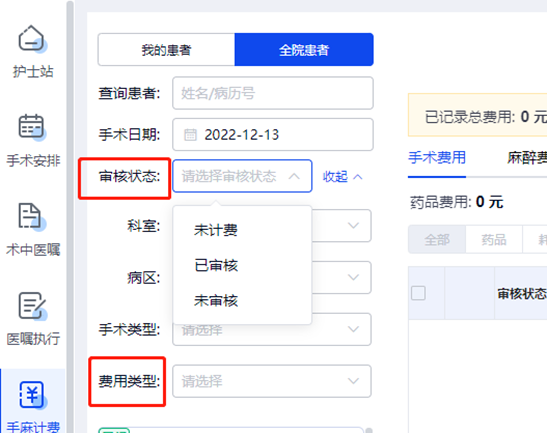Filter list by 药品 button

click(x=494, y=240)
